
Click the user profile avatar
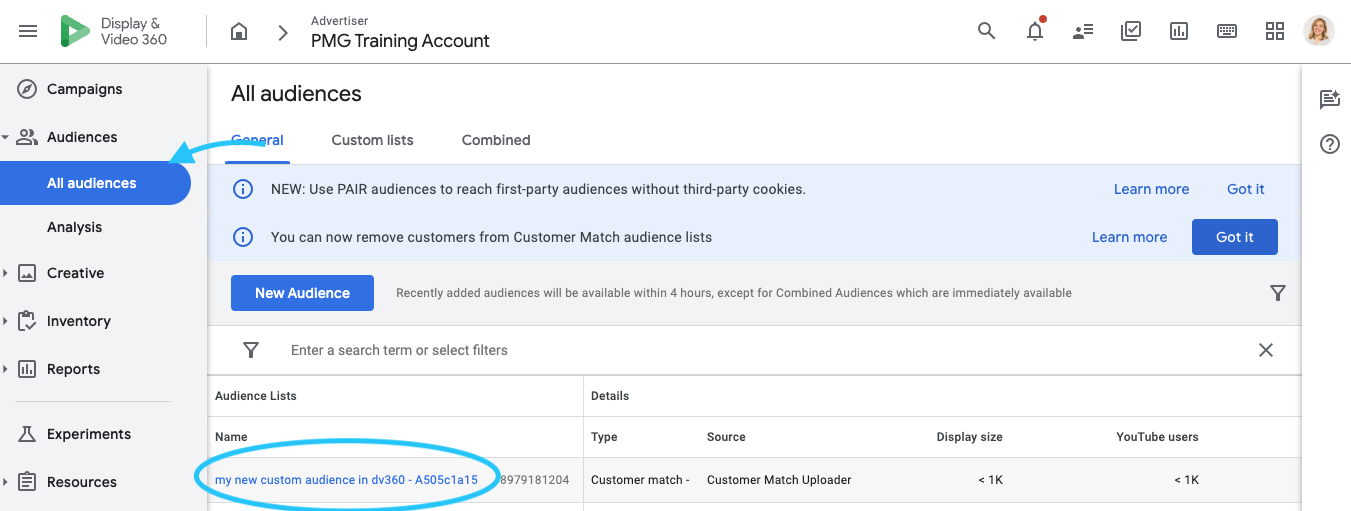point(1319,31)
